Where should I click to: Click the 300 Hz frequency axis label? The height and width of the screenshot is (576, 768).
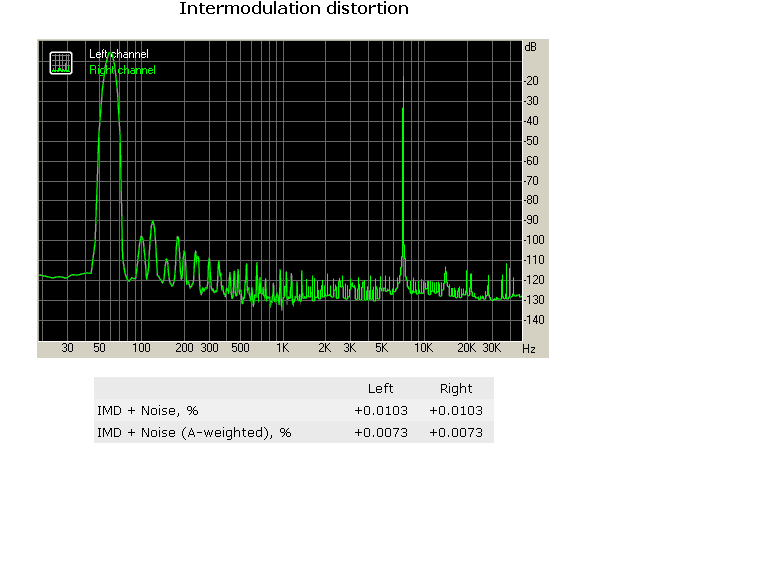pyautogui.click(x=210, y=348)
